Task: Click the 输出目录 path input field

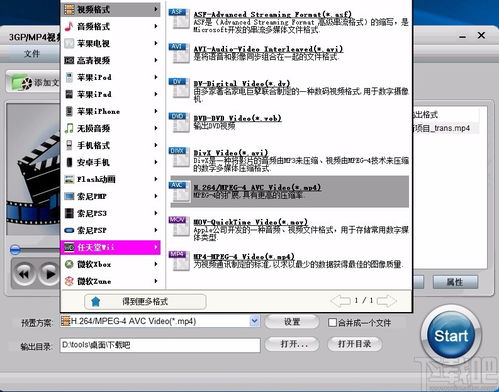Action: coord(160,345)
